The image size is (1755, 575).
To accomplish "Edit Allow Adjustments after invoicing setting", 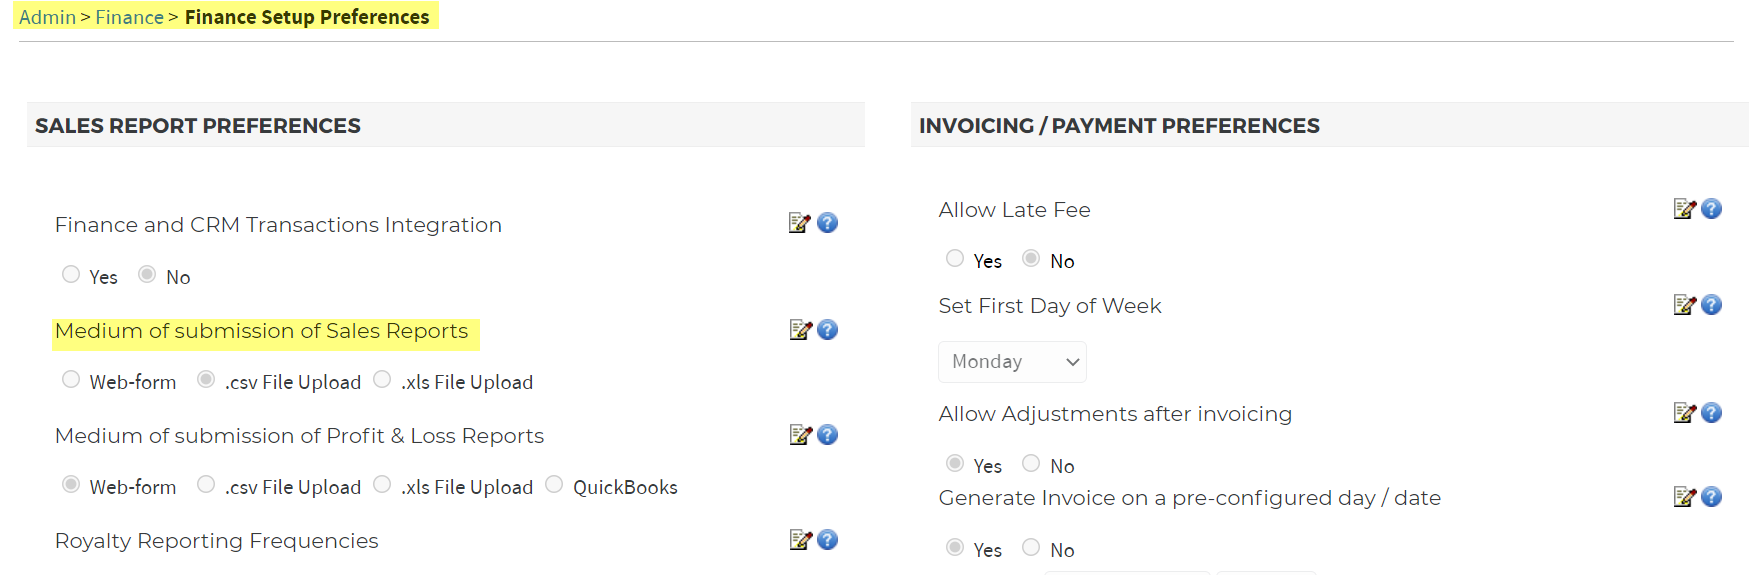I will 1684,413.
